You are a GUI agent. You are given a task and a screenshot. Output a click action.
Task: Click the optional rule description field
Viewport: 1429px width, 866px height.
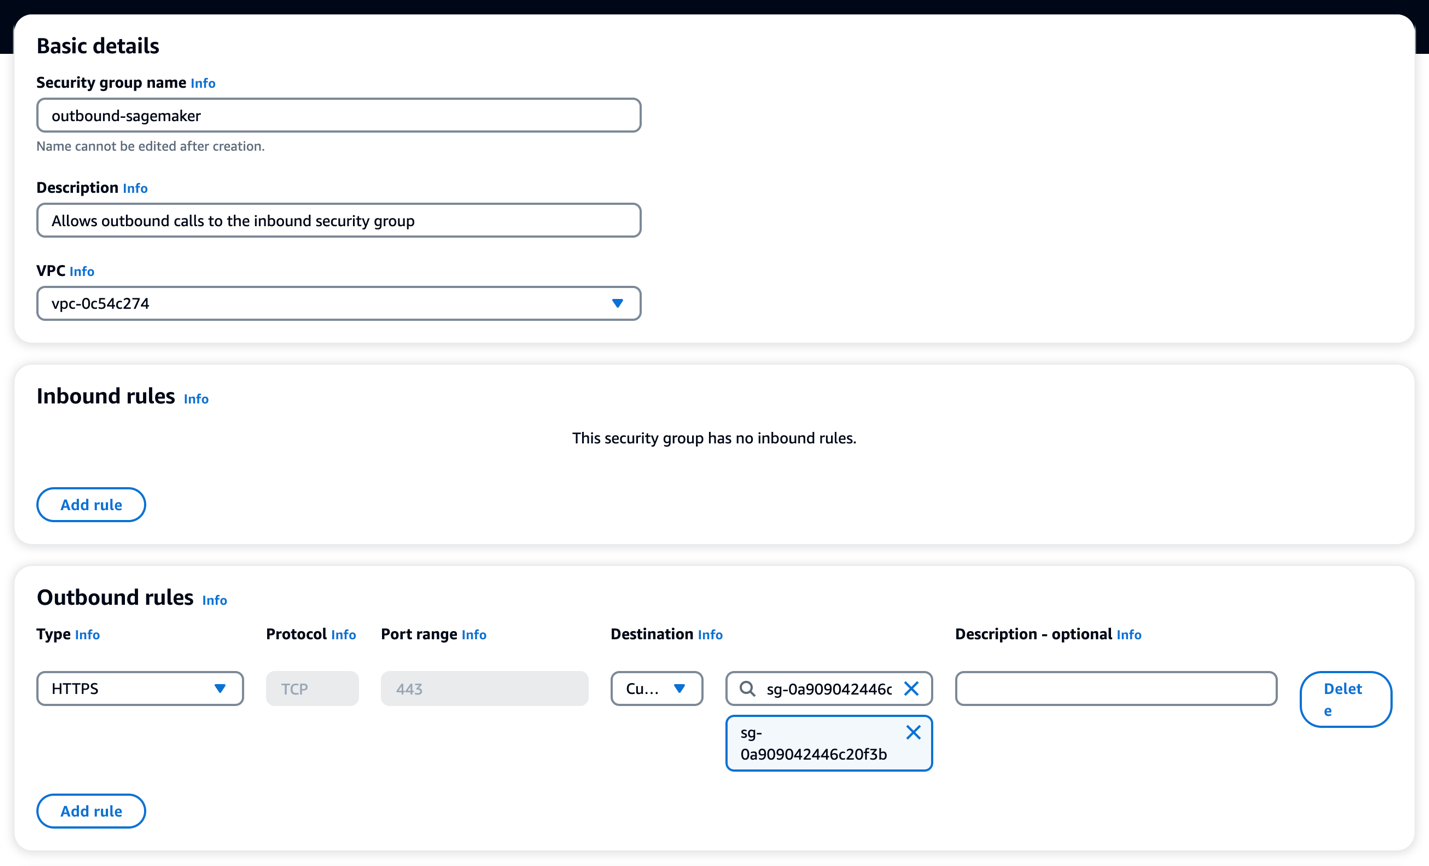(x=1115, y=688)
